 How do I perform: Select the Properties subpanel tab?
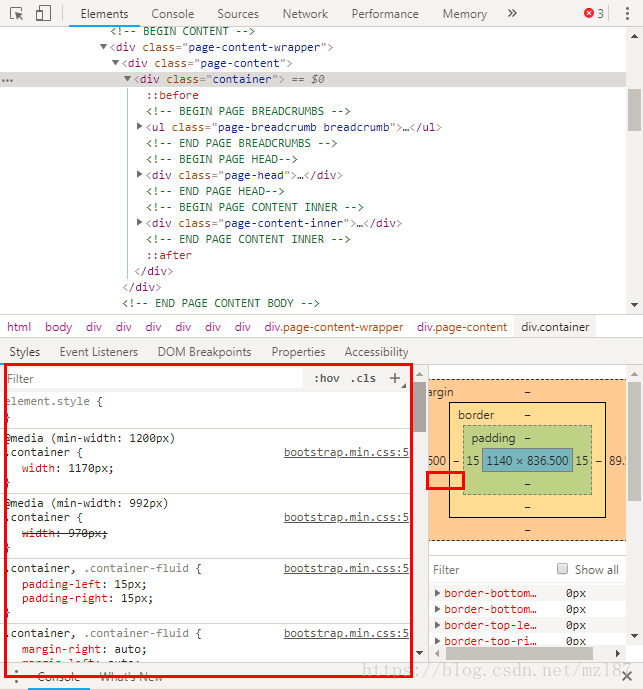pyautogui.click(x=298, y=352)
